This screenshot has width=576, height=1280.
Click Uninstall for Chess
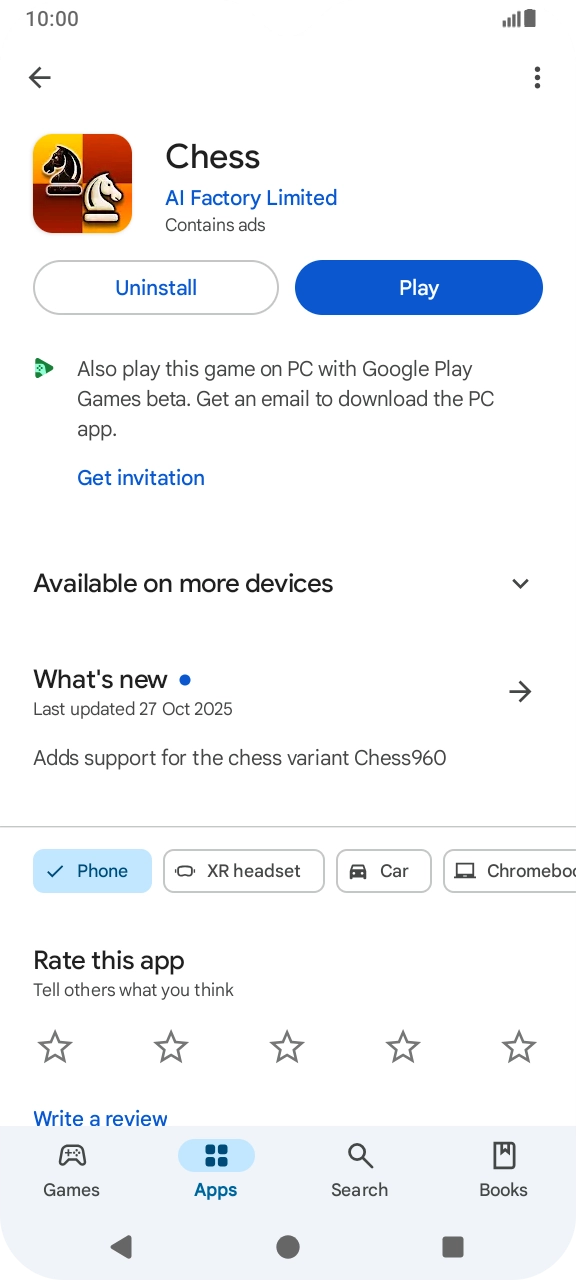coord(155,287)
